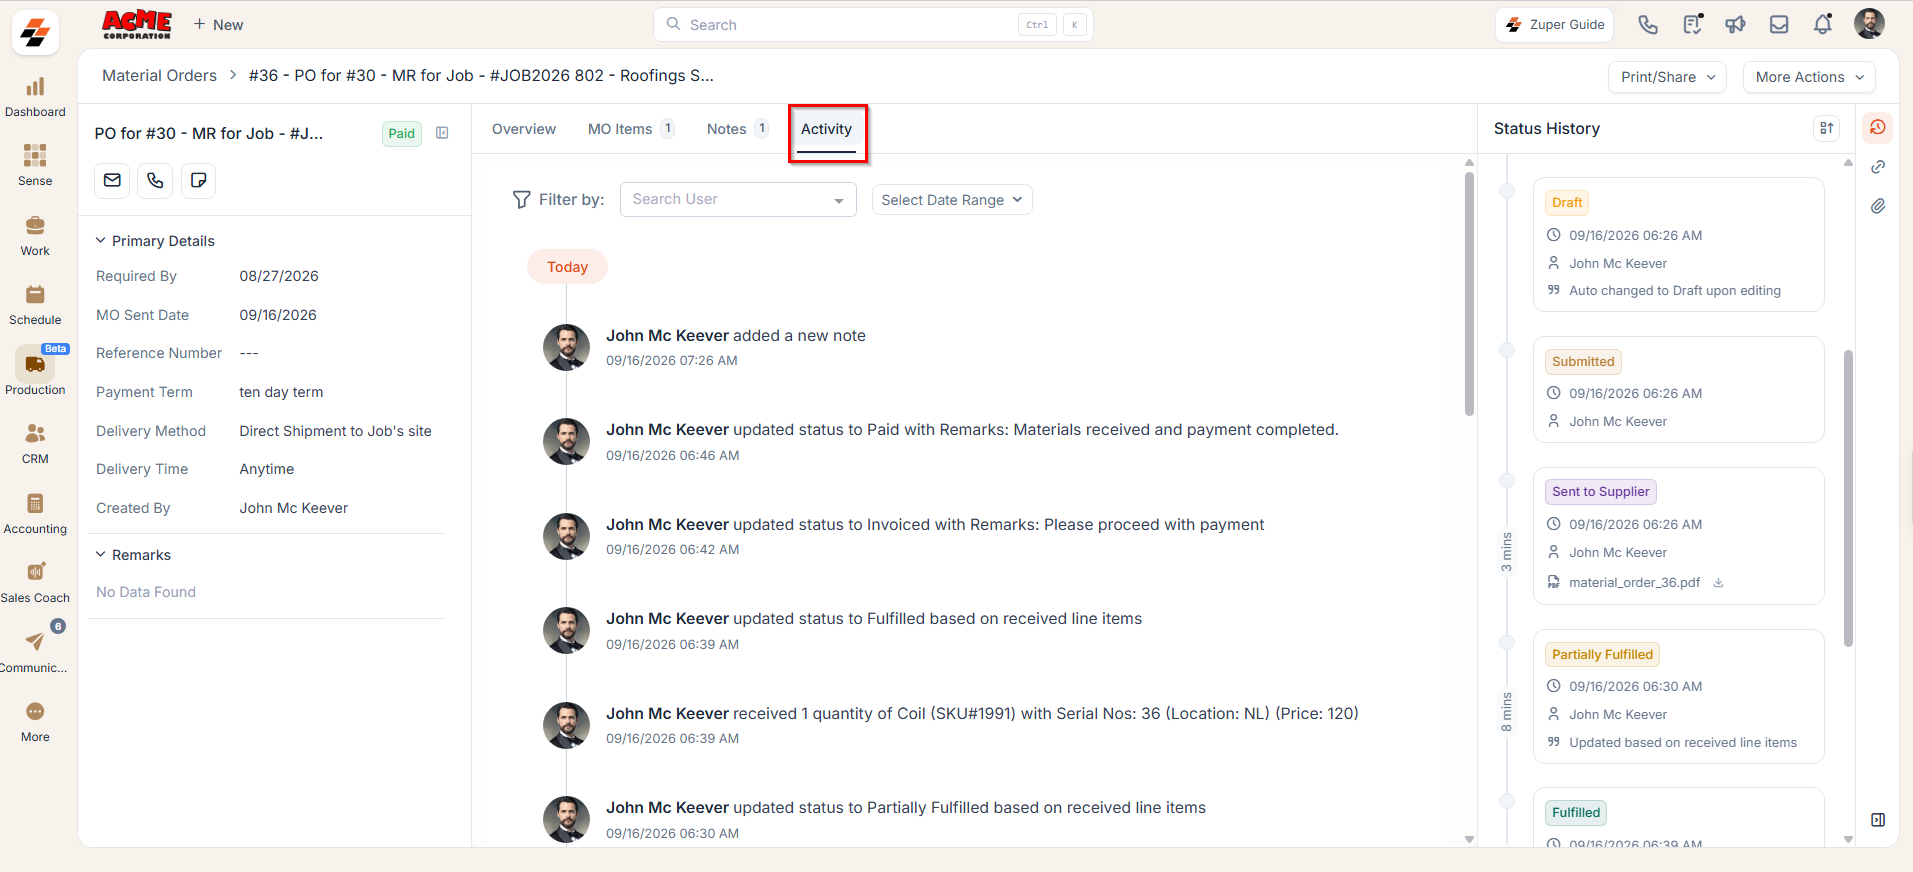Click the add note icon under PO title
1913x872 pixels.
198,180
